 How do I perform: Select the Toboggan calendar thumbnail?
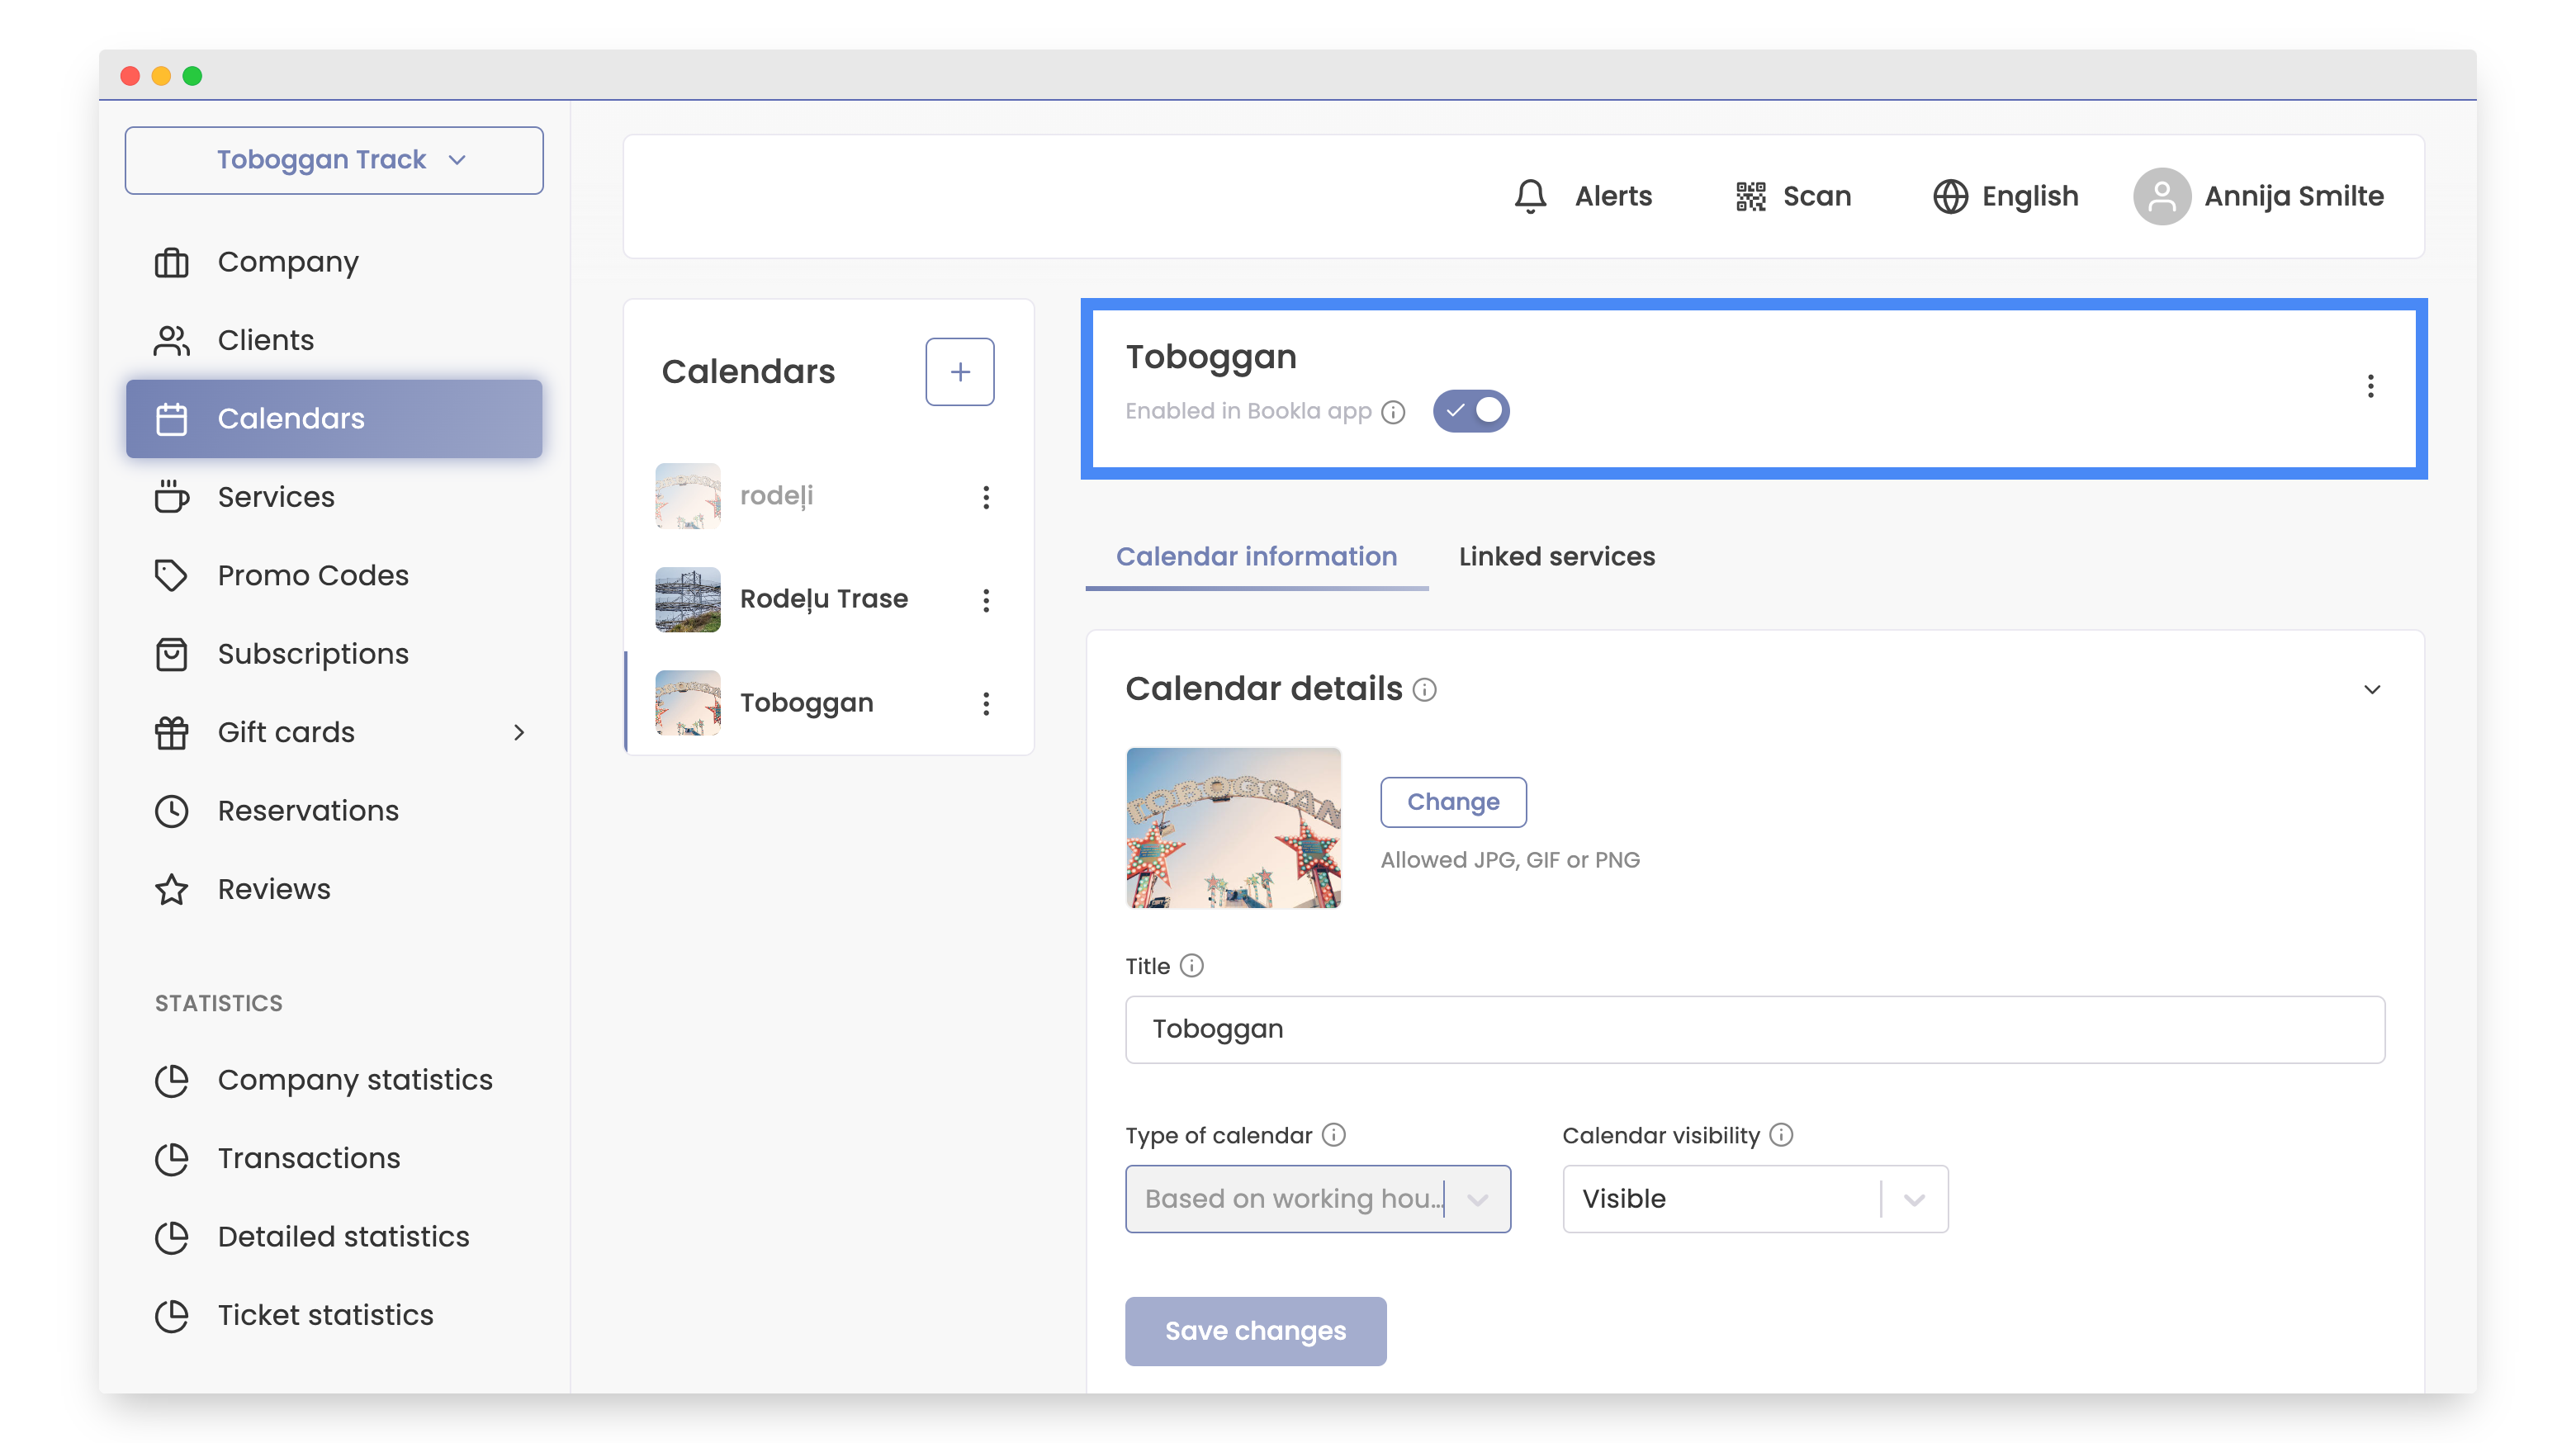coord(687,702)
